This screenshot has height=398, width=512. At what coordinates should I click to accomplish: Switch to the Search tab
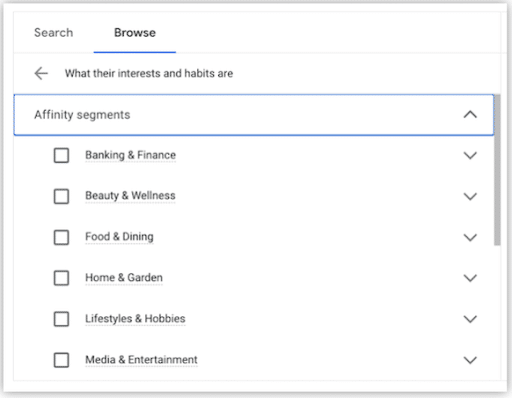click(x=53, y=33)
